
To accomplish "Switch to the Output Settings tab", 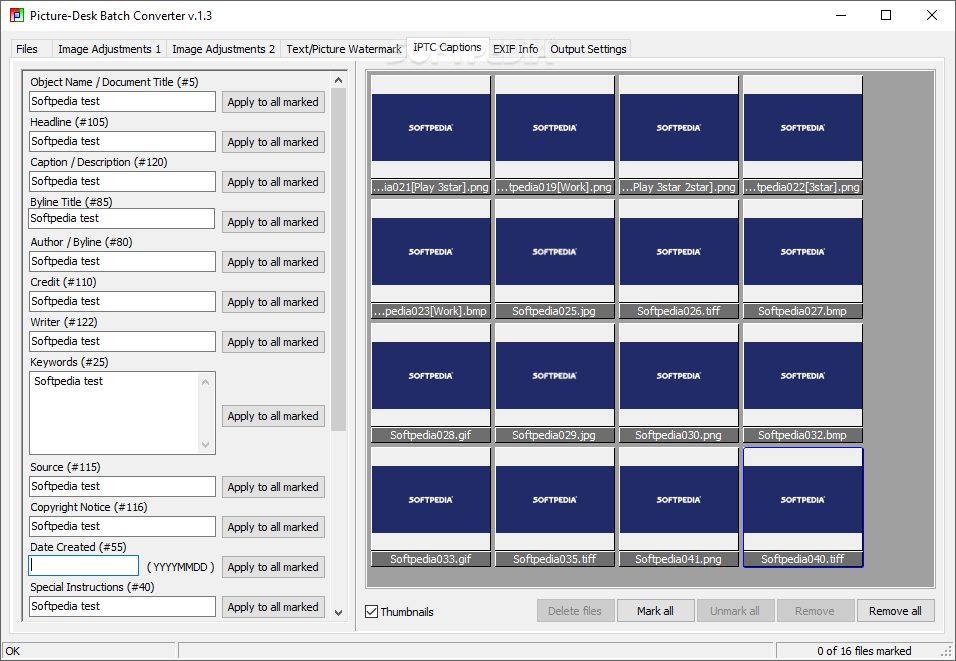I will pos(588,49).
